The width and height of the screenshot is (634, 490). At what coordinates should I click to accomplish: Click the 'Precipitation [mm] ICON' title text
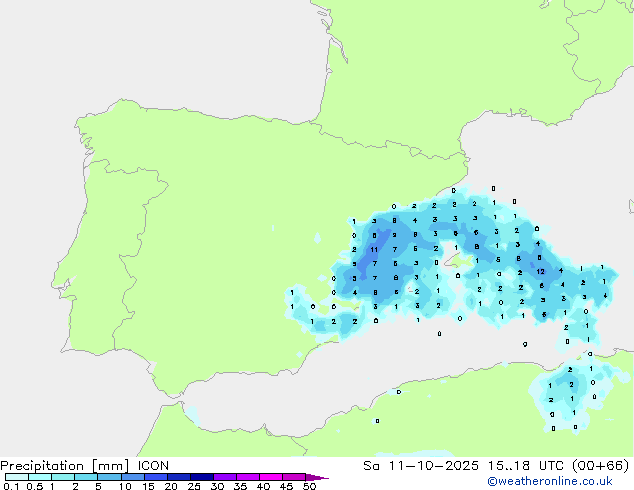click(85, 466)
